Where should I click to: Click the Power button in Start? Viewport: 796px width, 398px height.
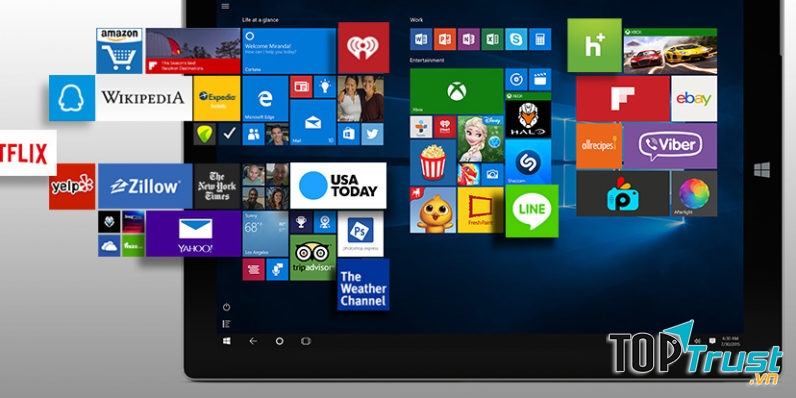tap(226, 307)
